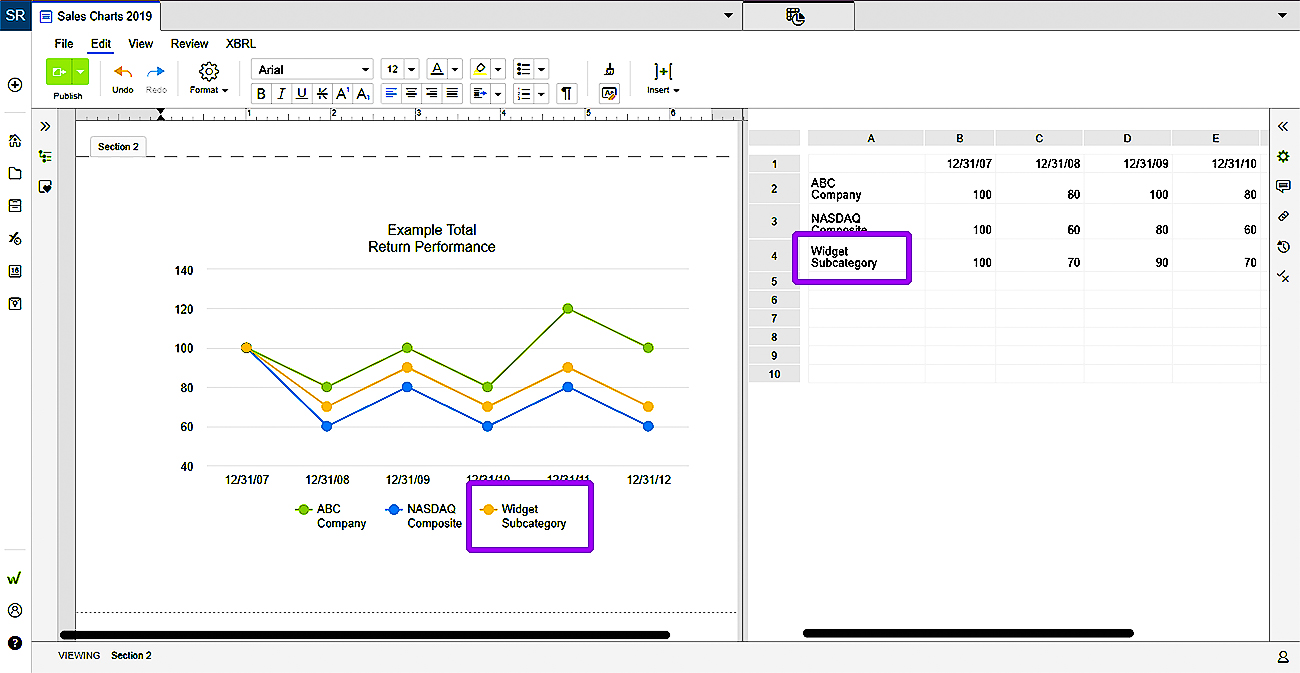
Task: Toggle bold formatting
Action: tap(261, 93)
